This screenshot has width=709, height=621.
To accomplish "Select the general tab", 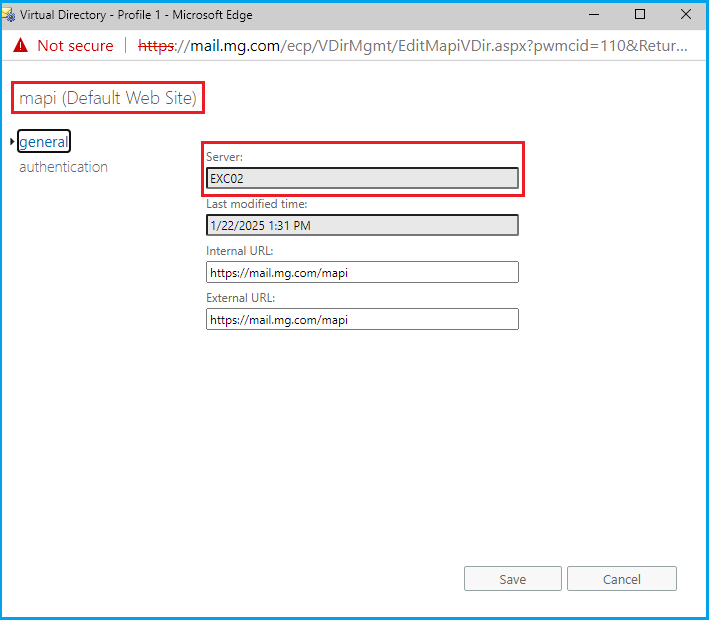I will click(44, 142).
